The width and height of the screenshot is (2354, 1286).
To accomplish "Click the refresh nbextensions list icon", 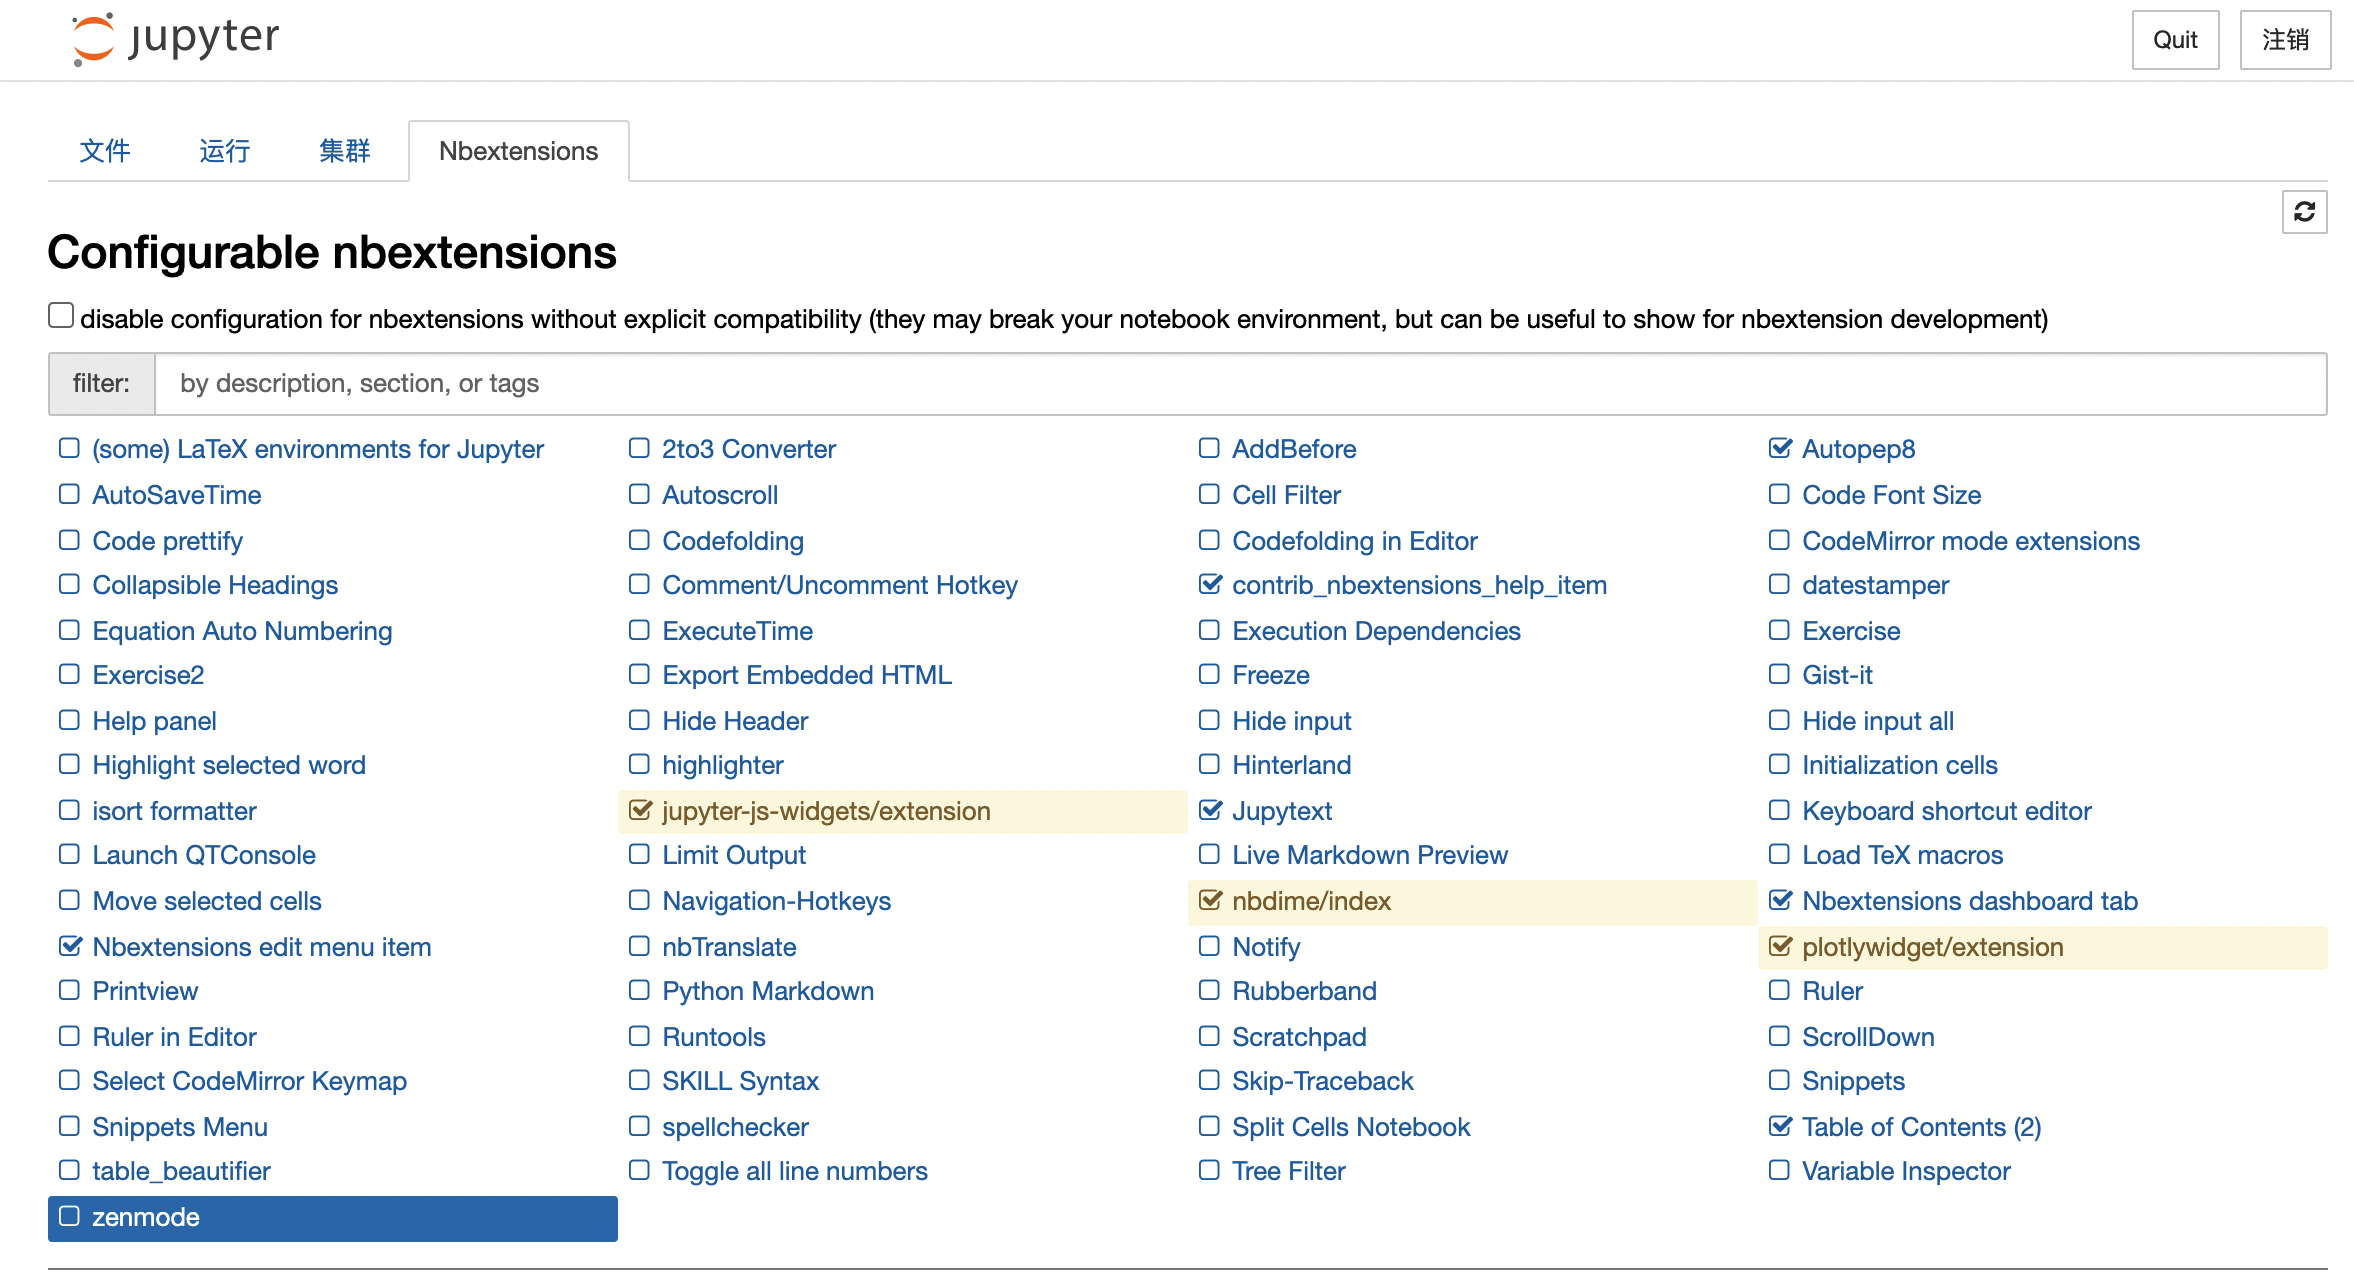I will click(x=2304, y=212).
